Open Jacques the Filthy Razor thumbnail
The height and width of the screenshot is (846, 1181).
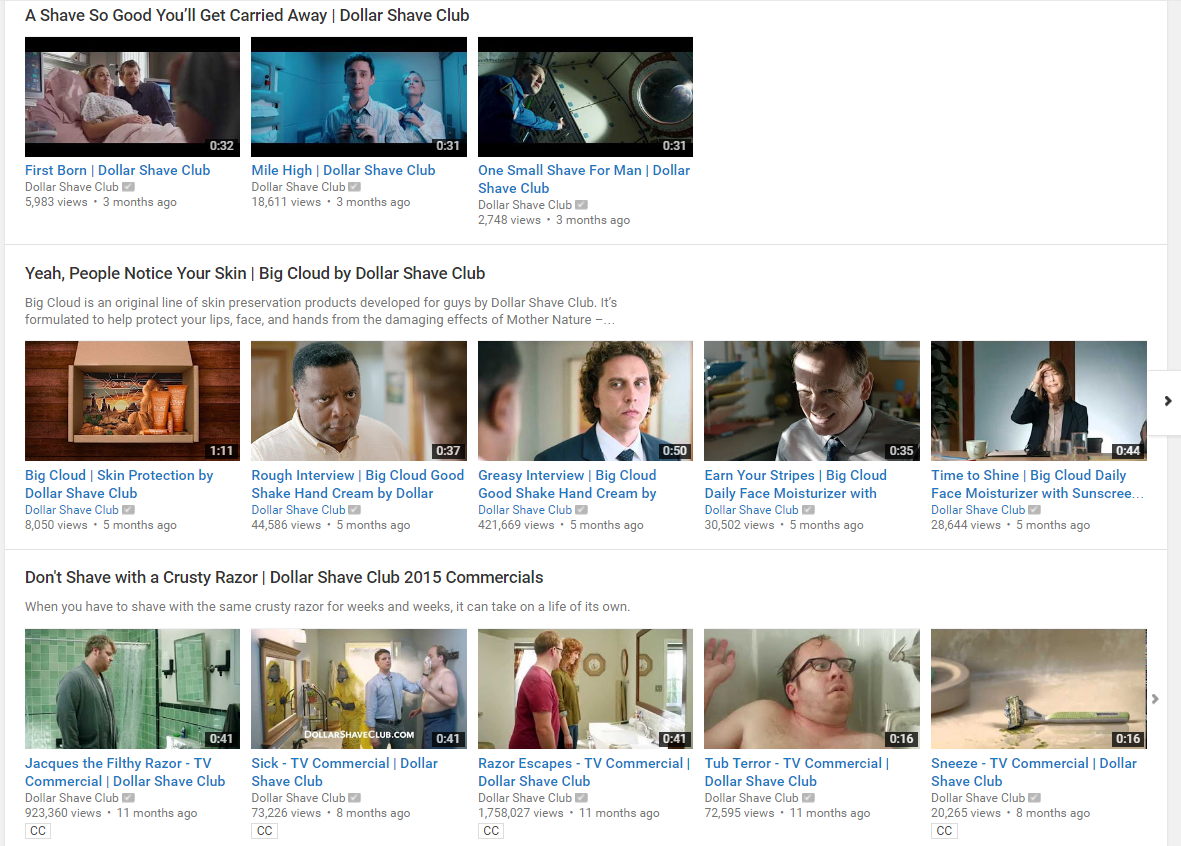click(x=133, y=689)
